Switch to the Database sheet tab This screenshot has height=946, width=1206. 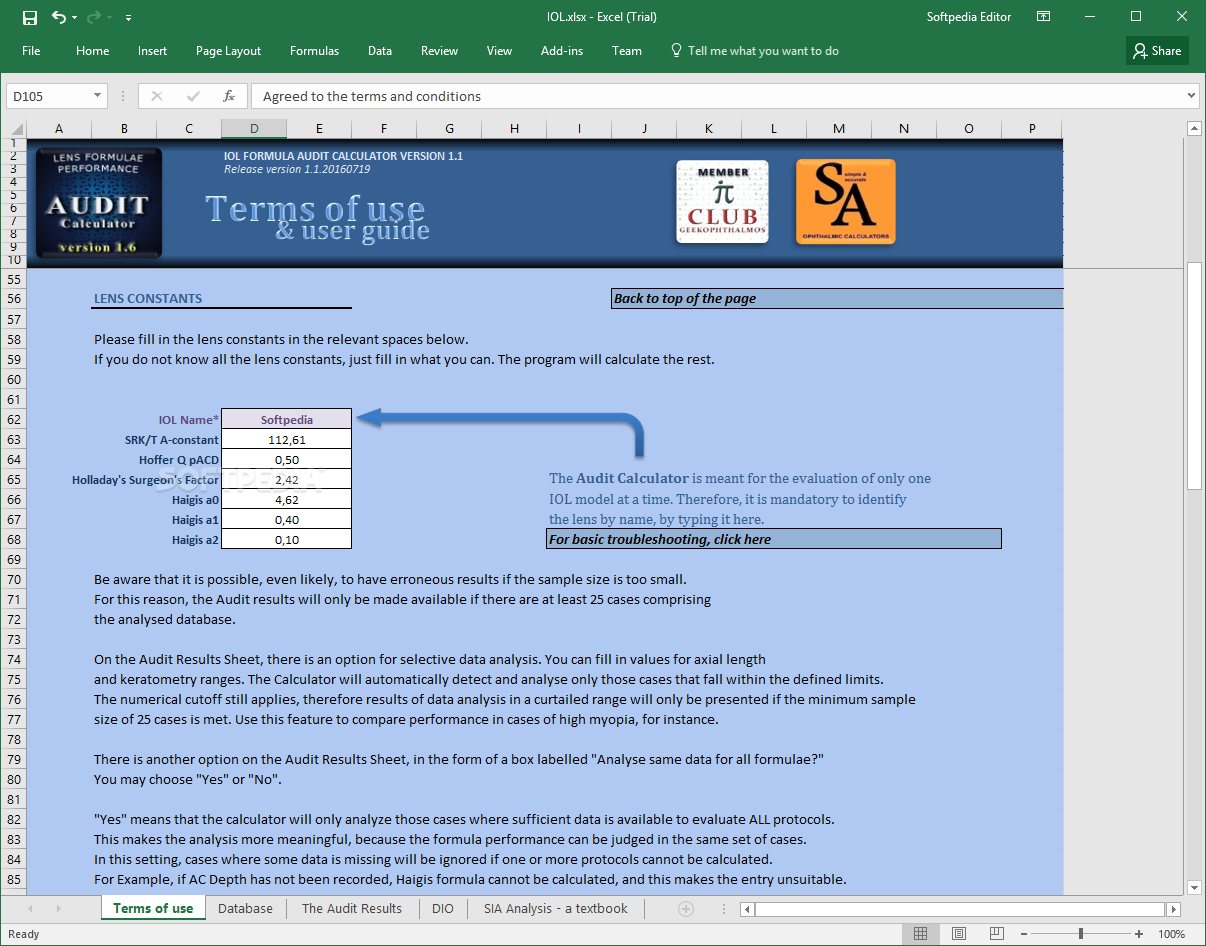pos(245,908)
